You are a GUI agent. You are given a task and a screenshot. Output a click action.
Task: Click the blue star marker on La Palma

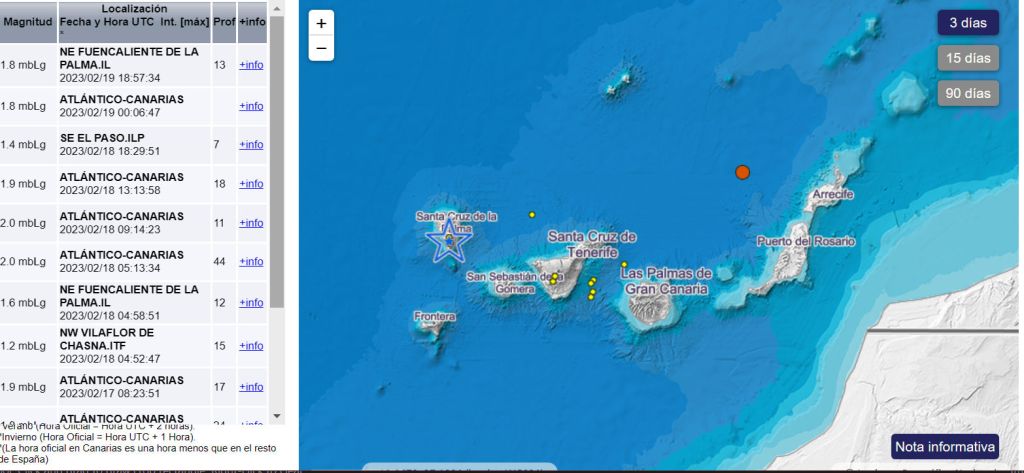(449, 240)
